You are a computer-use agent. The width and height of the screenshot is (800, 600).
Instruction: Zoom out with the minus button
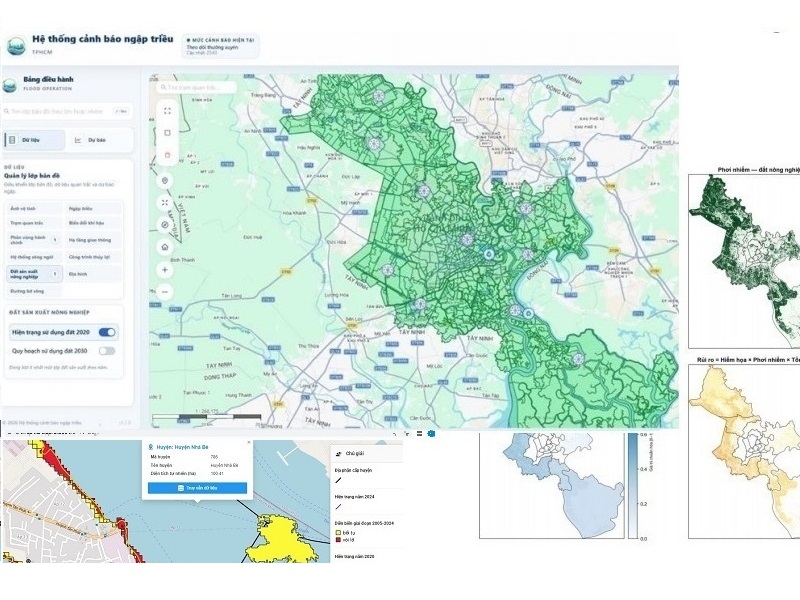coord(165,292)
